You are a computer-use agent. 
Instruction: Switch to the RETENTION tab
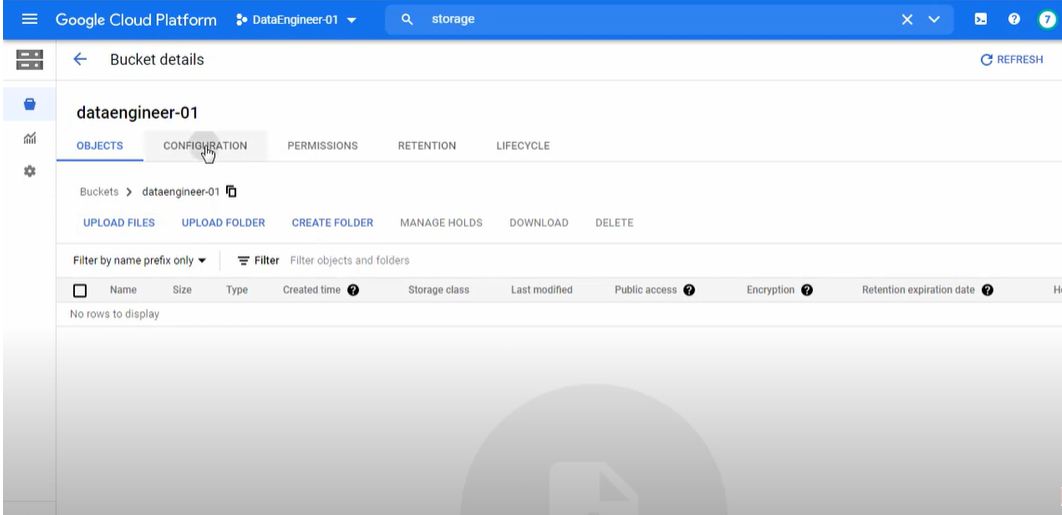pos(427,146)
